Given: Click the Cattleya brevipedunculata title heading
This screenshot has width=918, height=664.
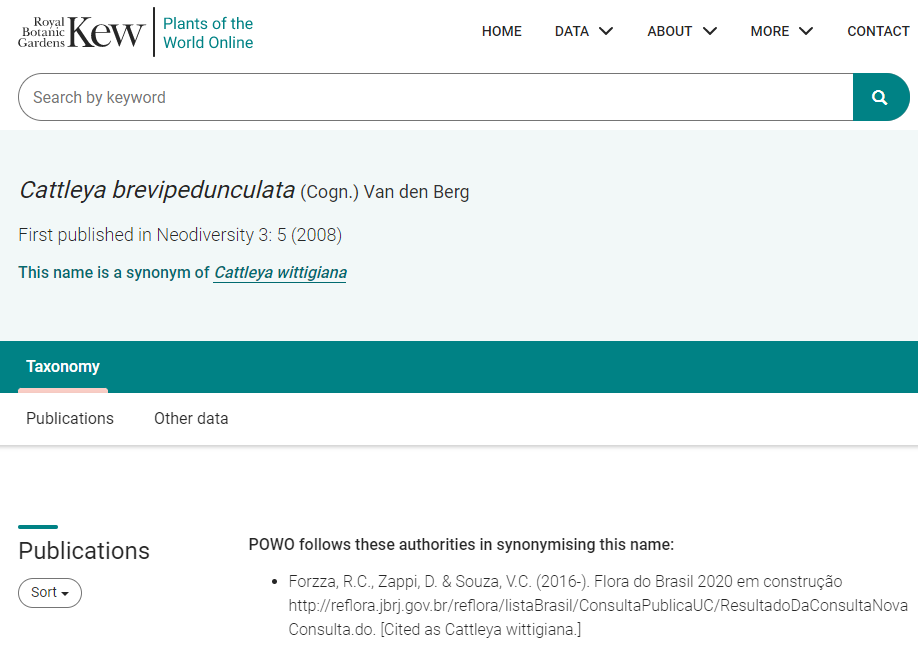Looking at the screenshot, I should 244,190.
